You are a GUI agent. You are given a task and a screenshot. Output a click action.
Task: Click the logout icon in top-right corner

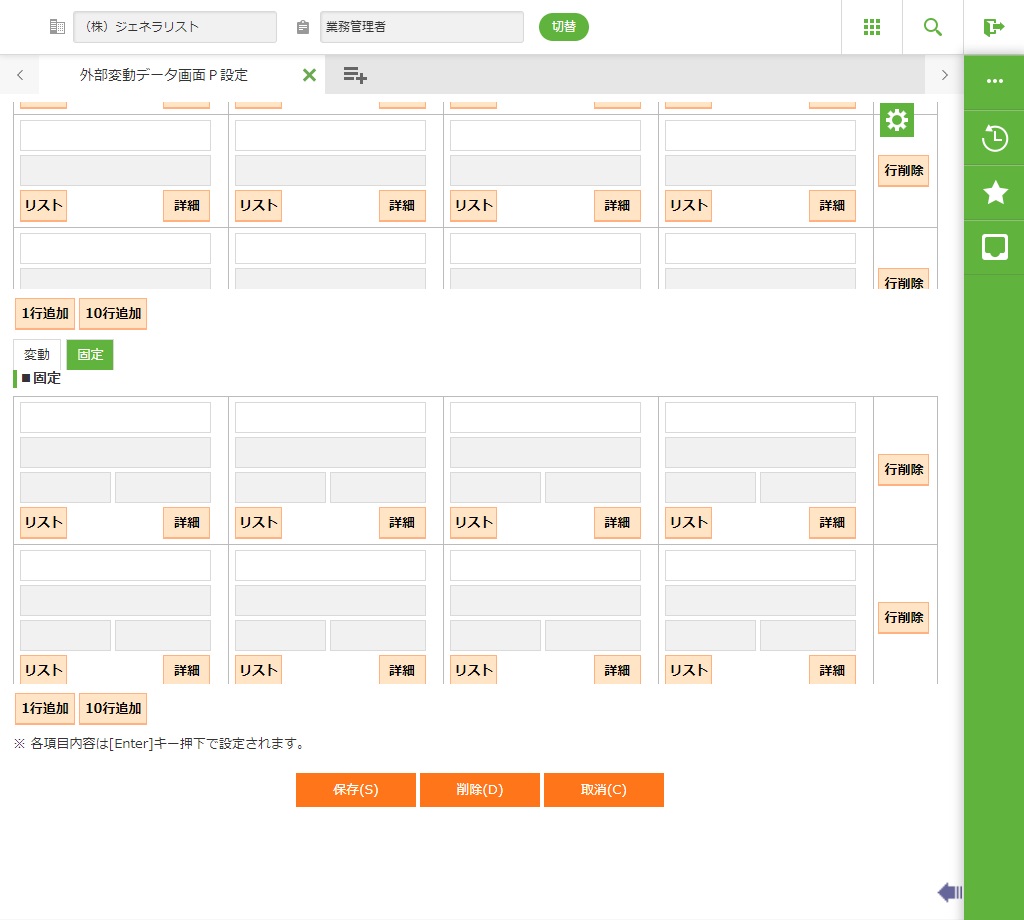[x=993, y=27]
